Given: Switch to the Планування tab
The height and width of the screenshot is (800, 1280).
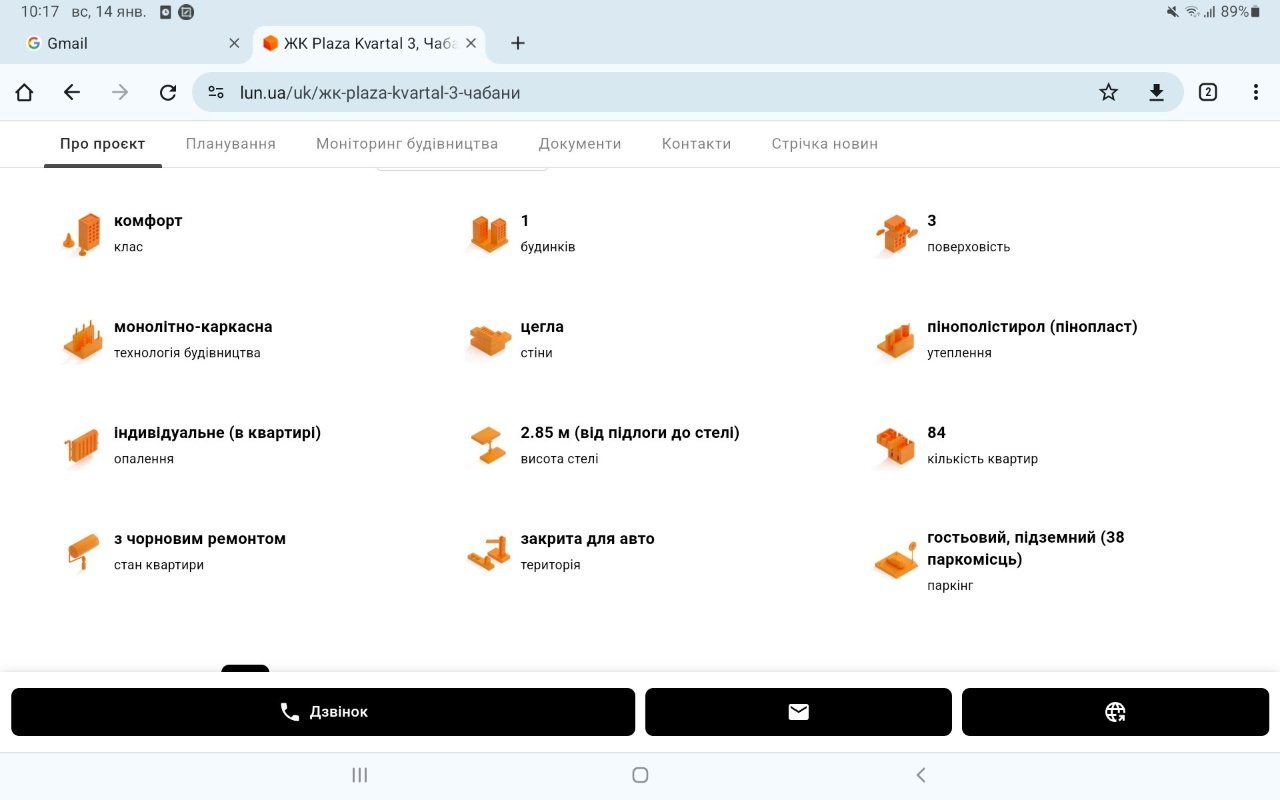Looking at the screenshot, I should [x=230, y=144].
